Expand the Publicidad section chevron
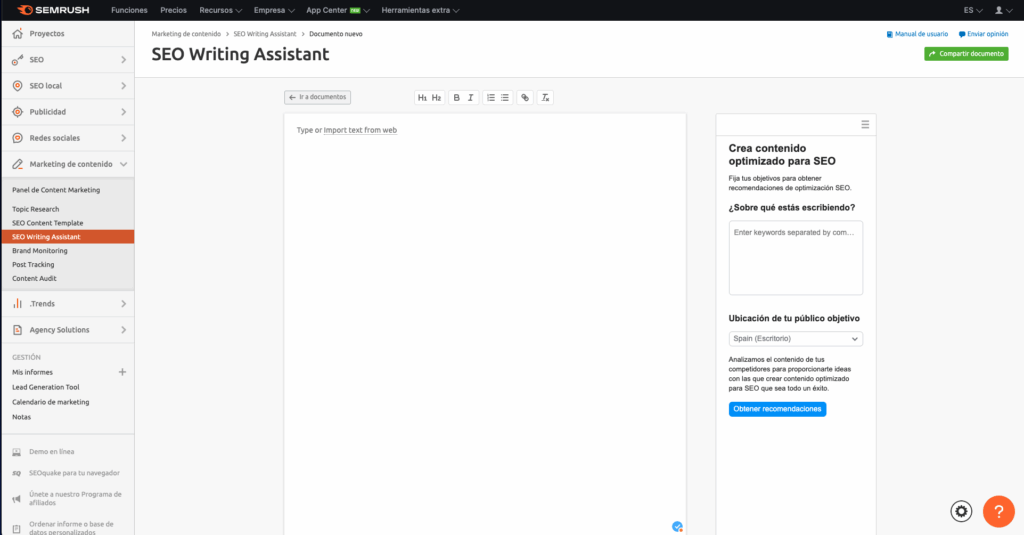Image resolution: width=1024 pixels, height=535 pixels. click(123, 112)
